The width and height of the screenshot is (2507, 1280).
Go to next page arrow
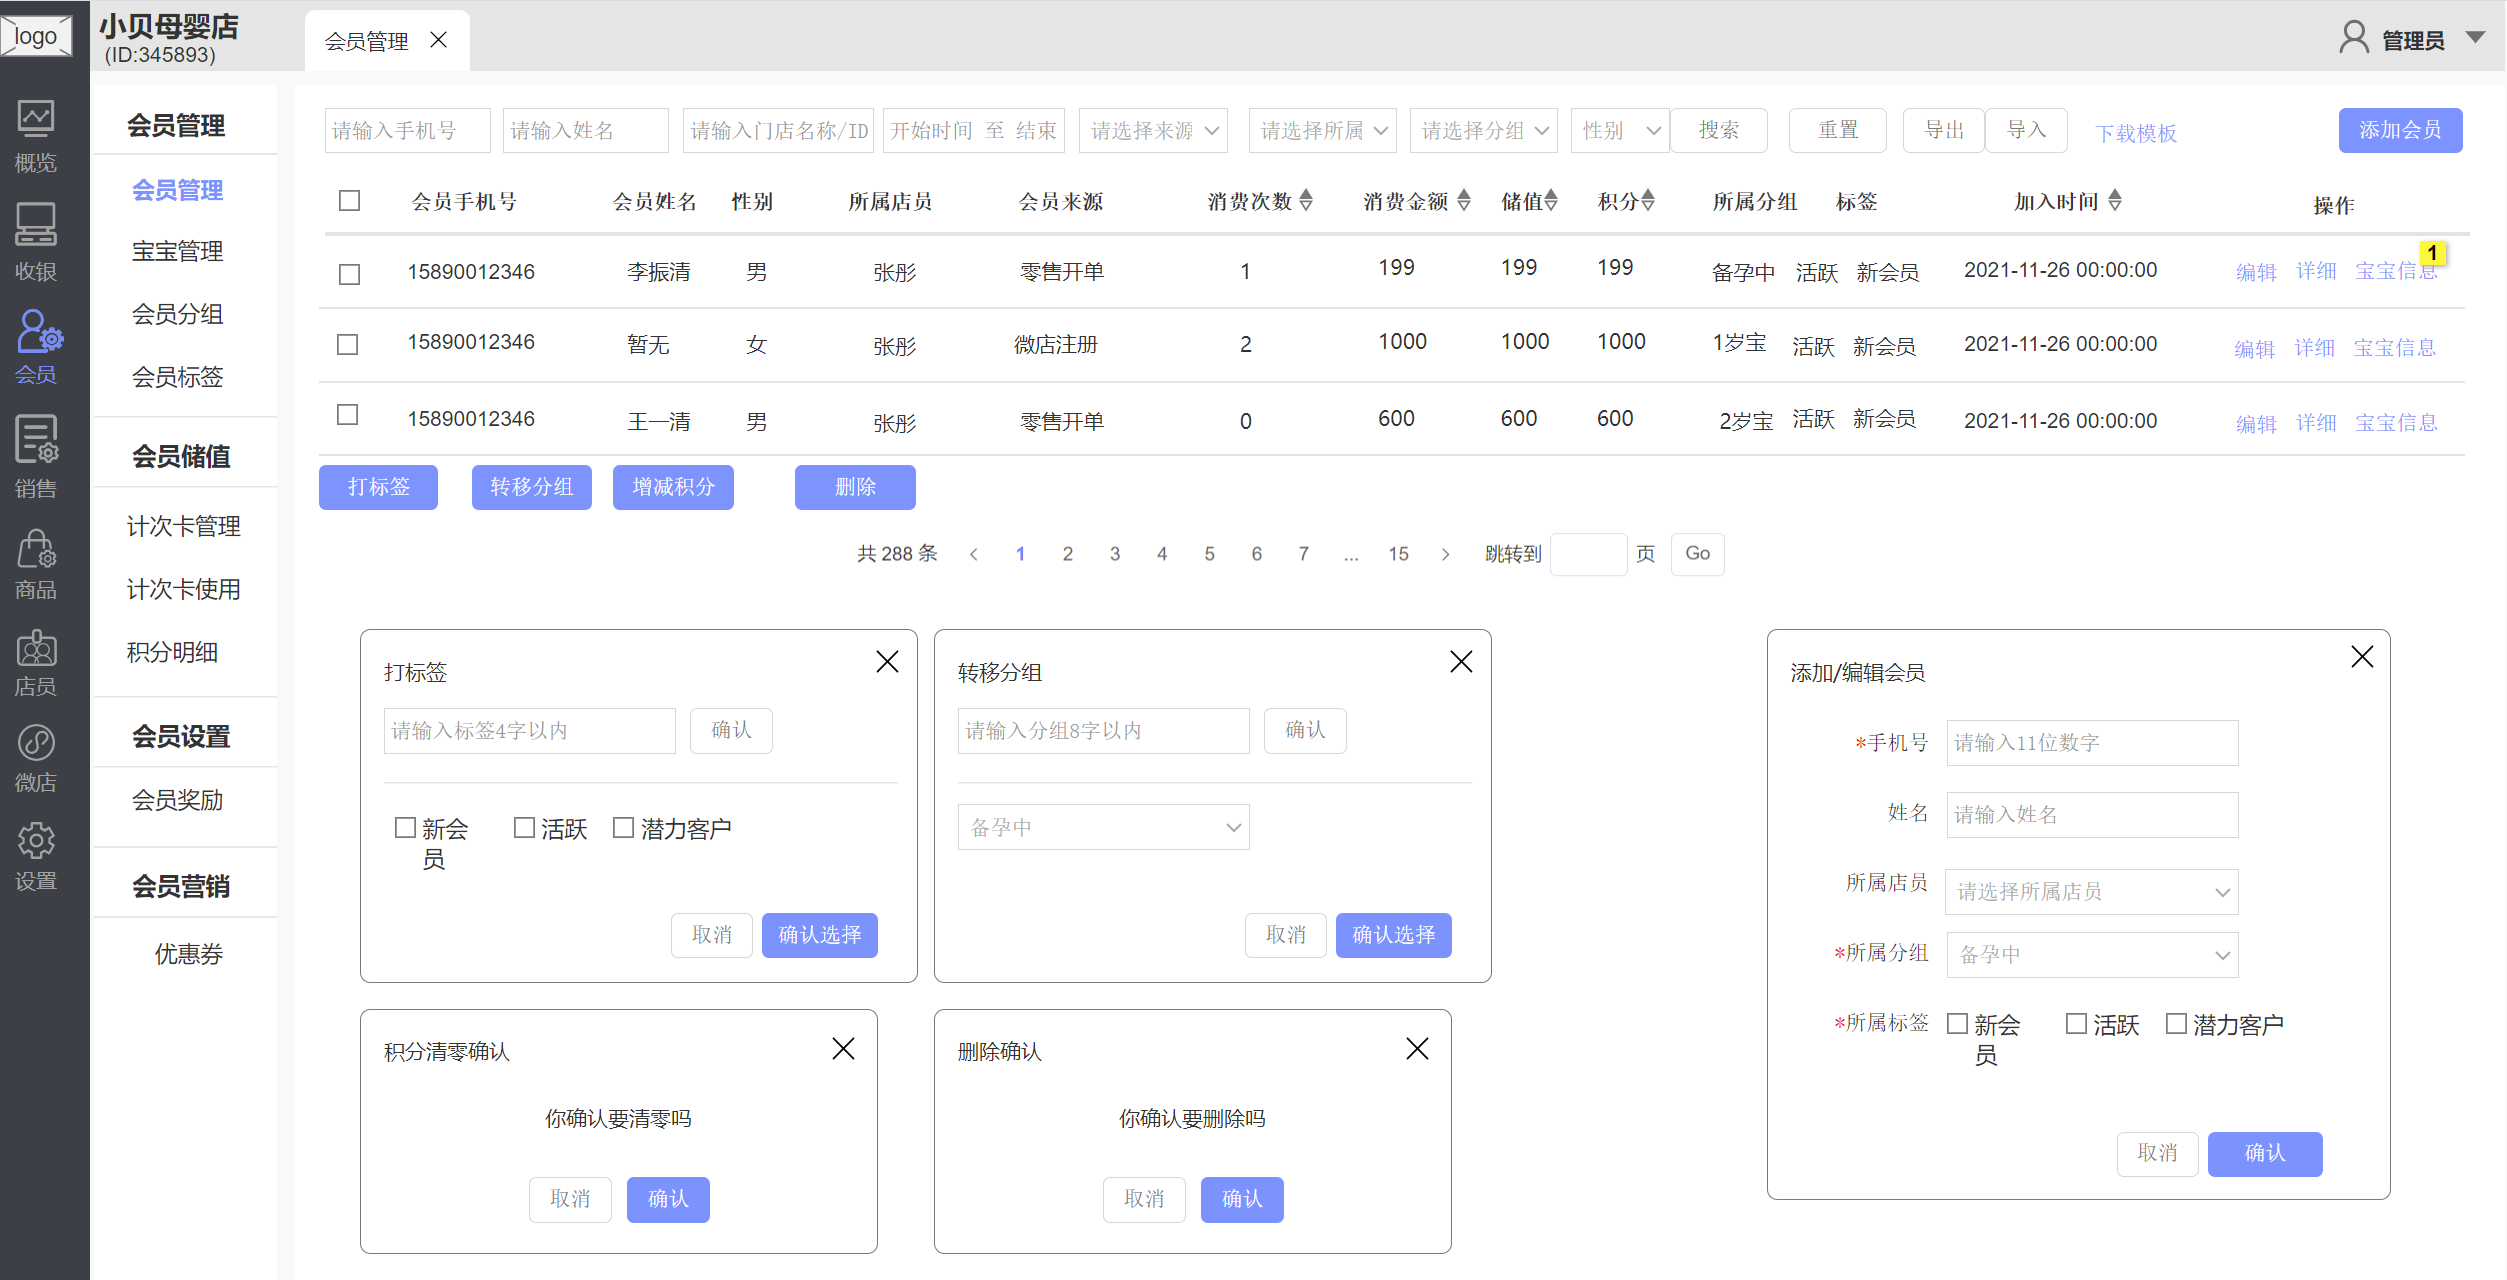click(x=1445, y=554)
